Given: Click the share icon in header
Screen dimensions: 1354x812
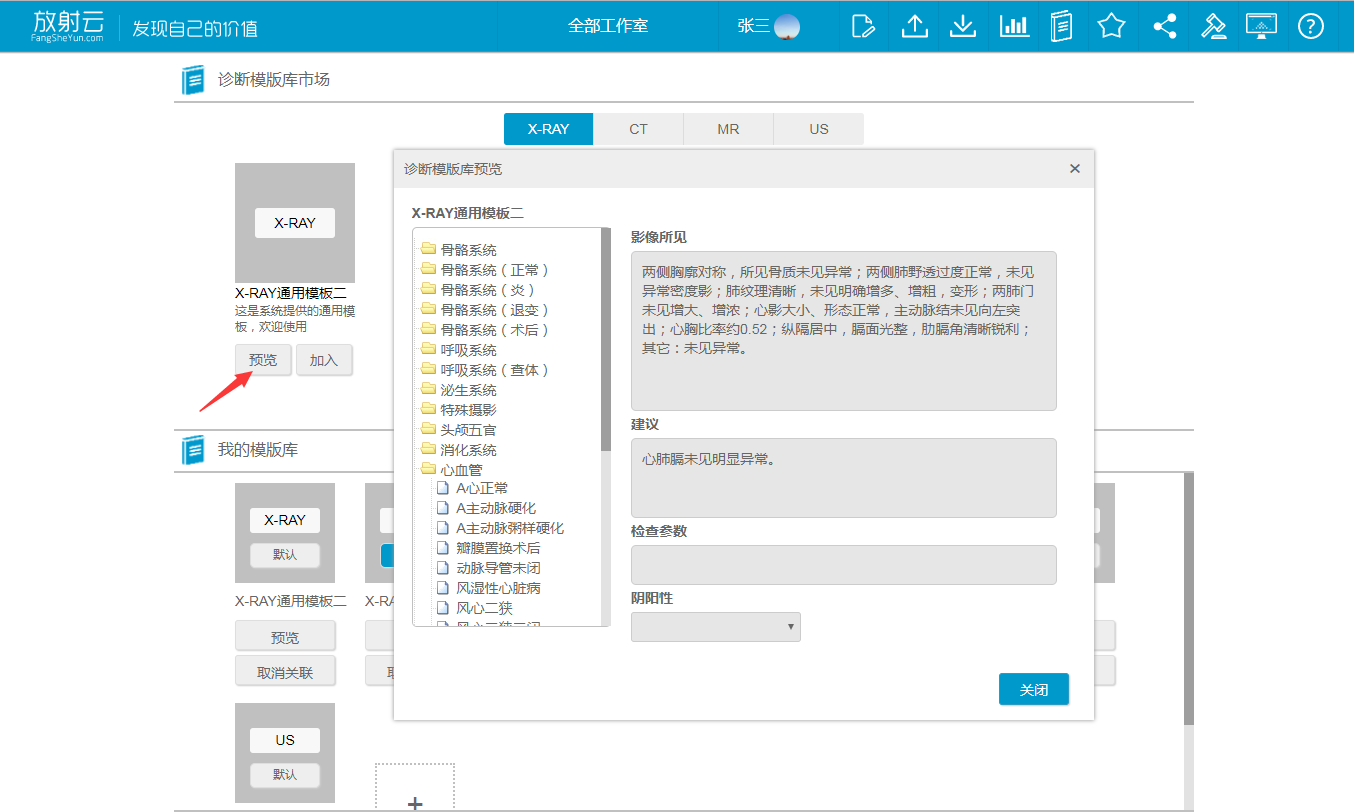Looking at the screenshot, I should (1164, 26).
